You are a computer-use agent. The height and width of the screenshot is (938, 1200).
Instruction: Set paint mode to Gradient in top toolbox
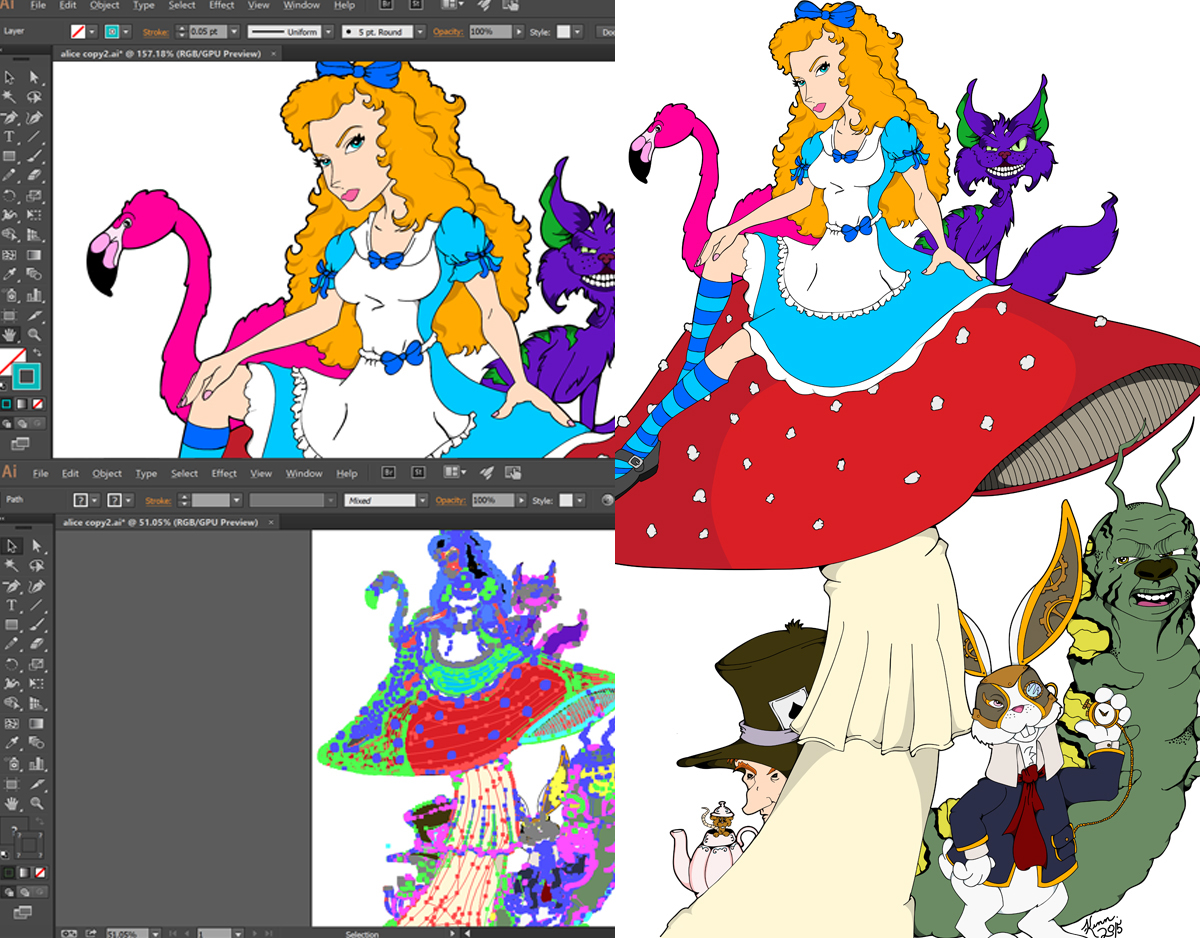[21, 403]
